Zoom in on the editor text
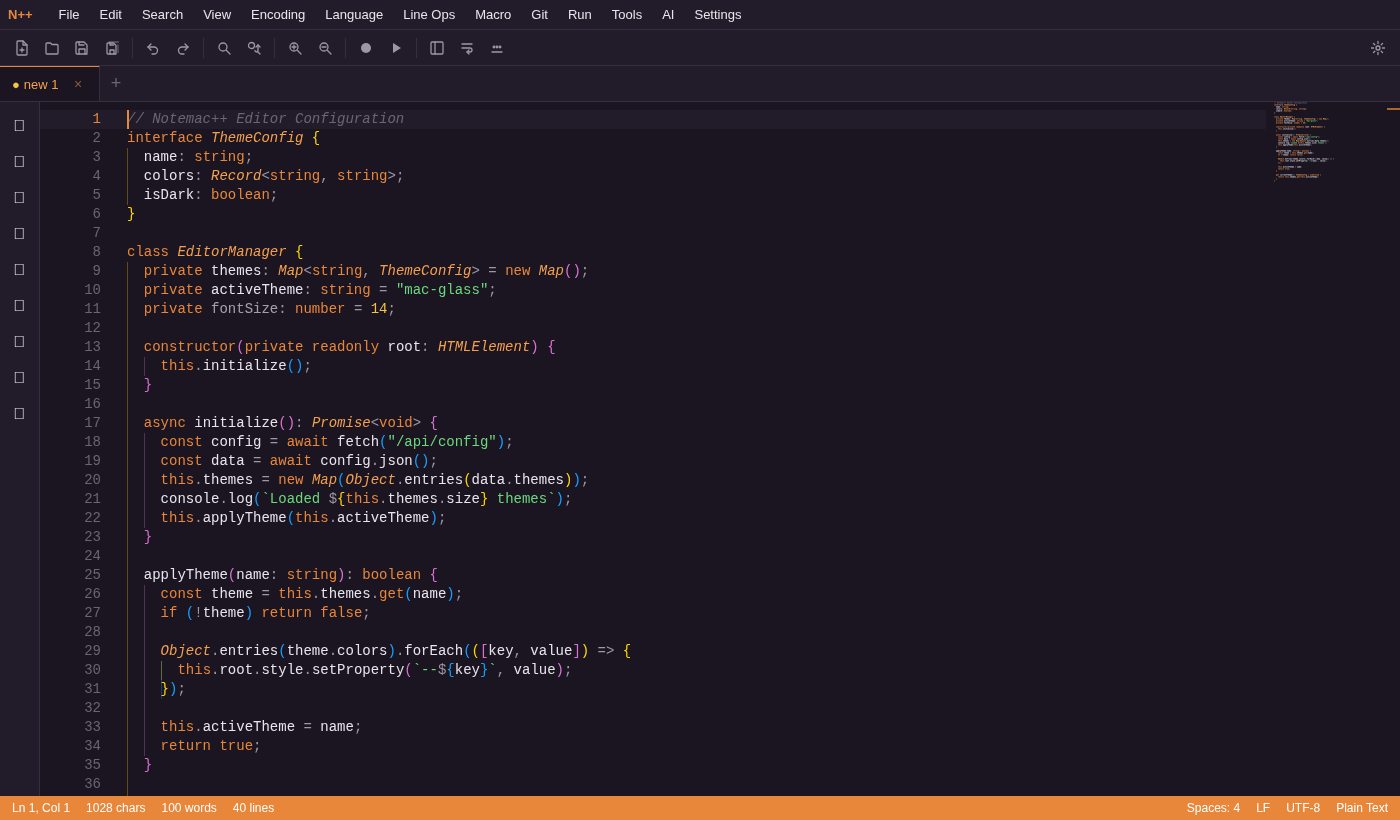 [295, 47]
